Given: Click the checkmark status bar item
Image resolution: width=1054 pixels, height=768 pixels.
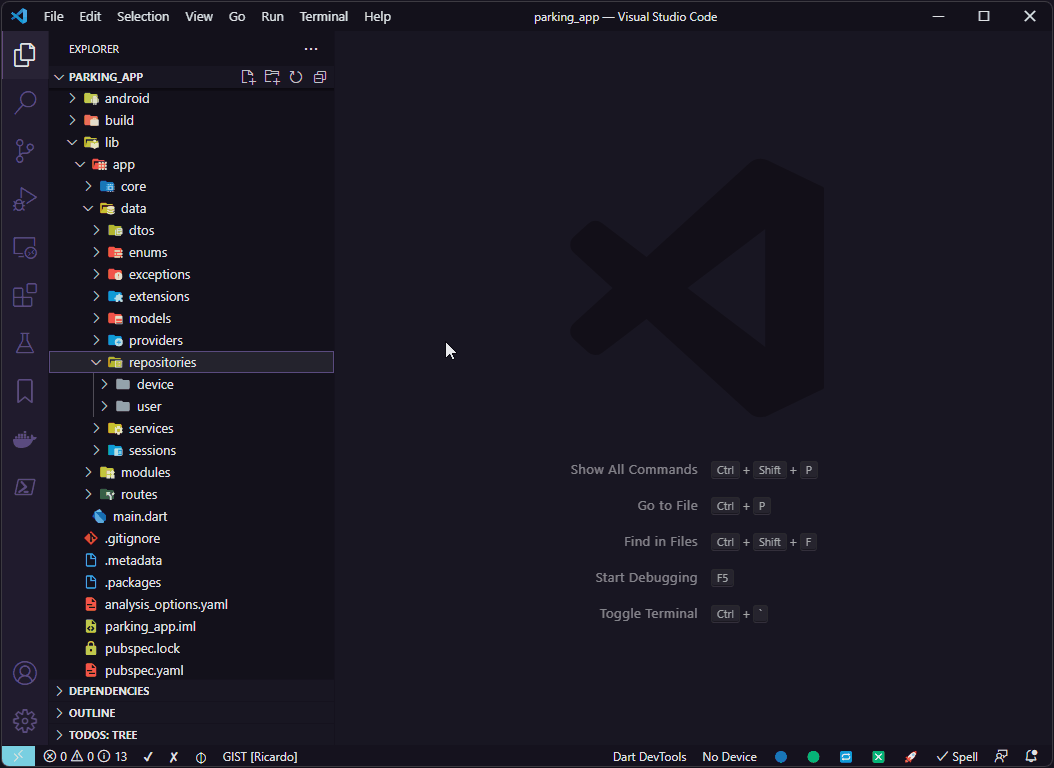Looking at the screenshot, I should click(x=148, y=757).
